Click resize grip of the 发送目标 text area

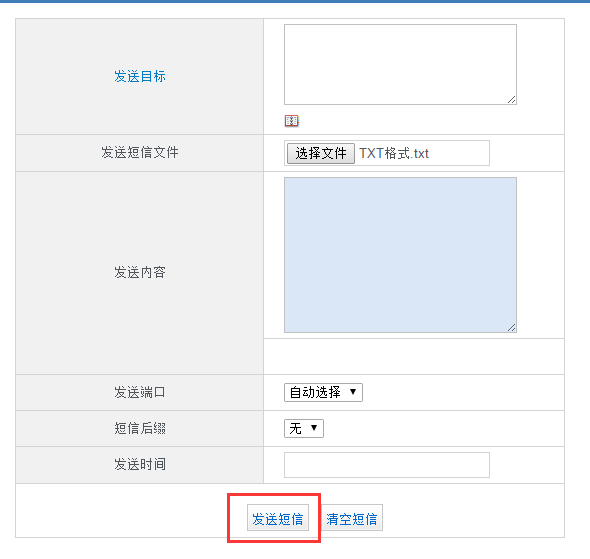(511, 100)
